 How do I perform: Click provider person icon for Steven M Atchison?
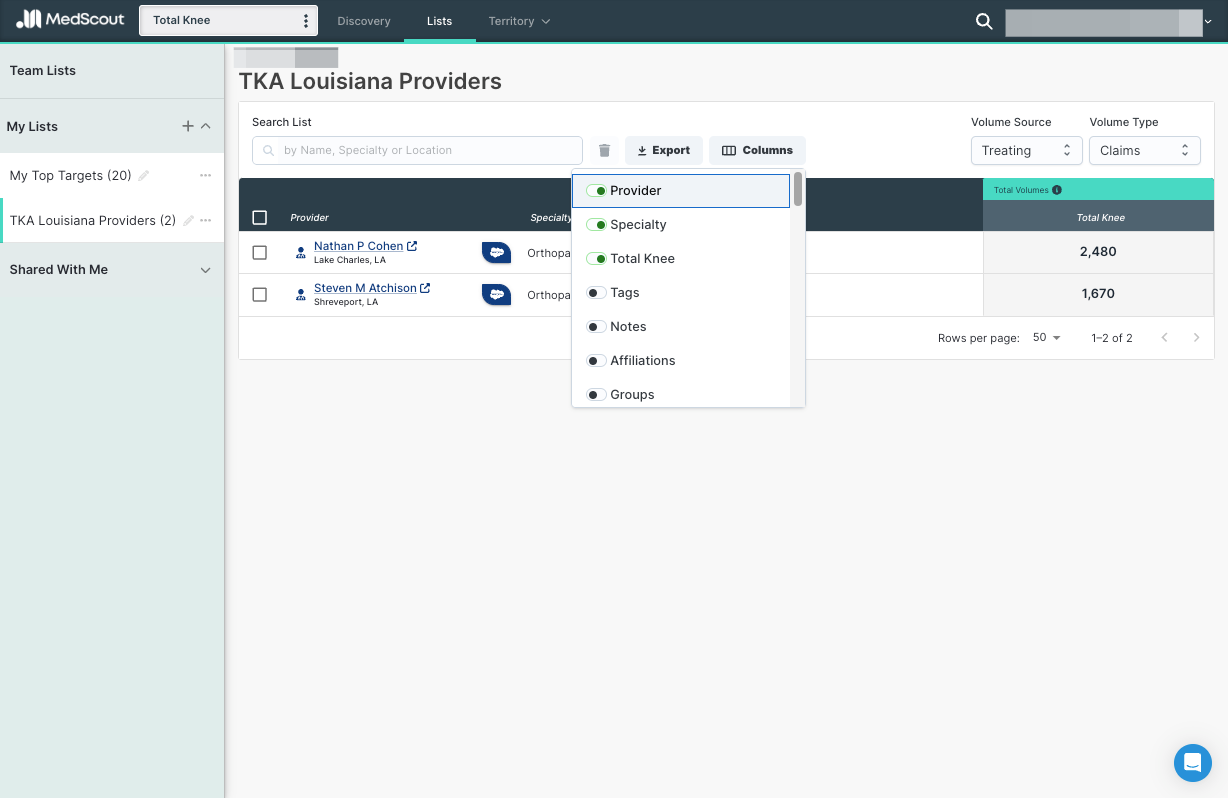[x=301, y=295]
